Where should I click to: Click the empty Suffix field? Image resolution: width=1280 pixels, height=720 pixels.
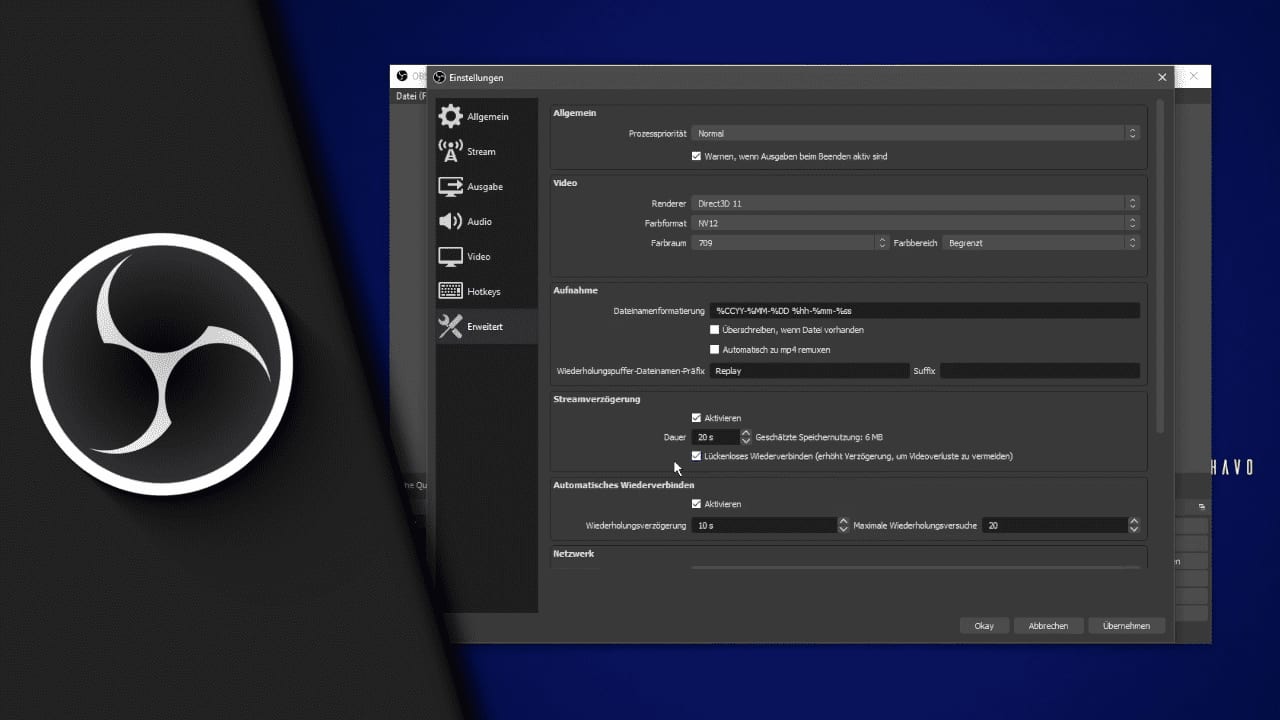click(1040, 371)
